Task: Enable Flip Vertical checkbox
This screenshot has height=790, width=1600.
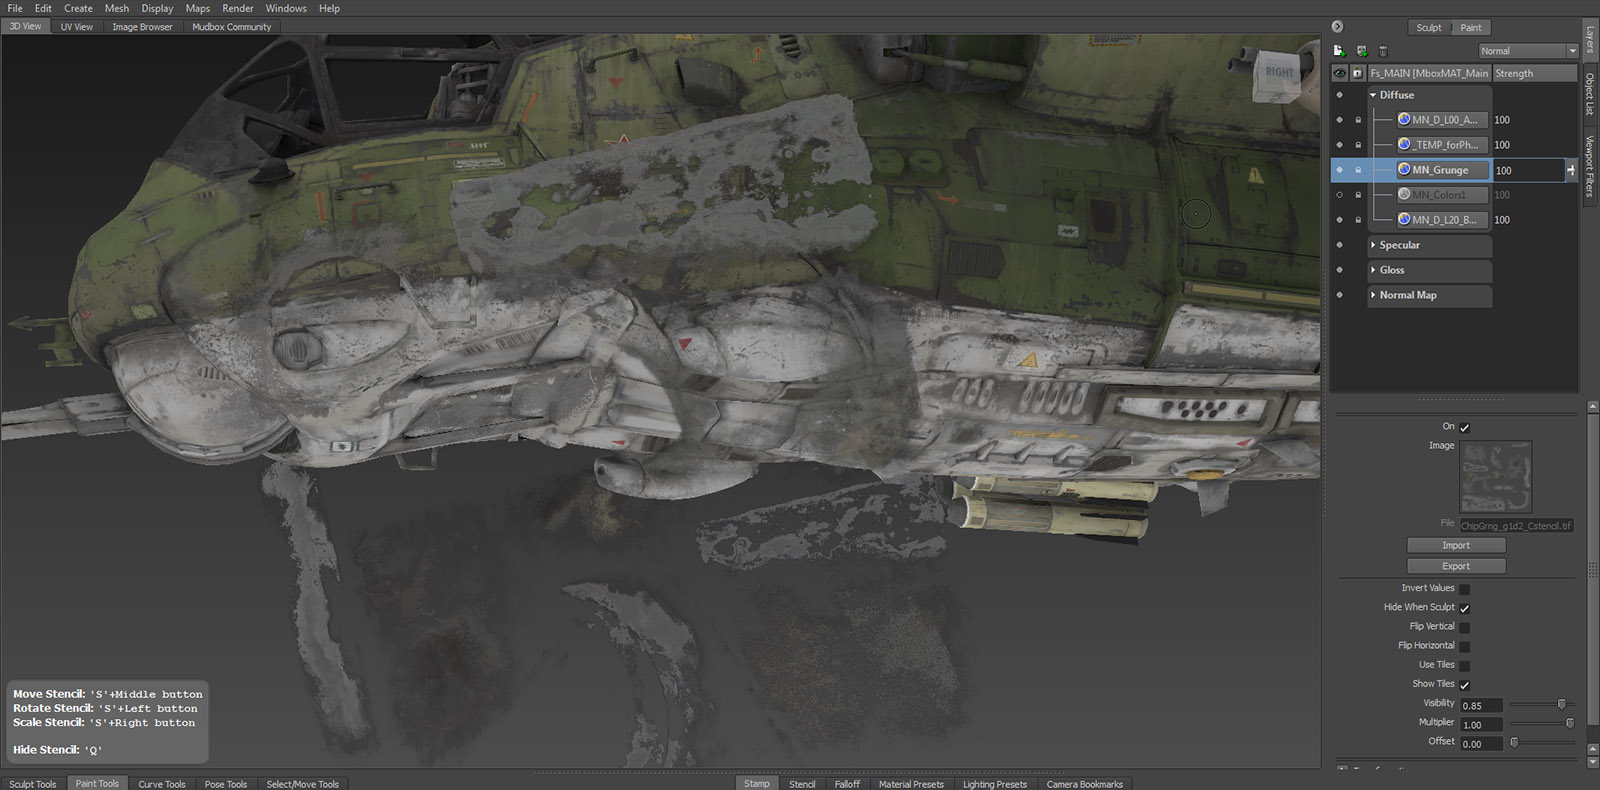Action: 1465,627
